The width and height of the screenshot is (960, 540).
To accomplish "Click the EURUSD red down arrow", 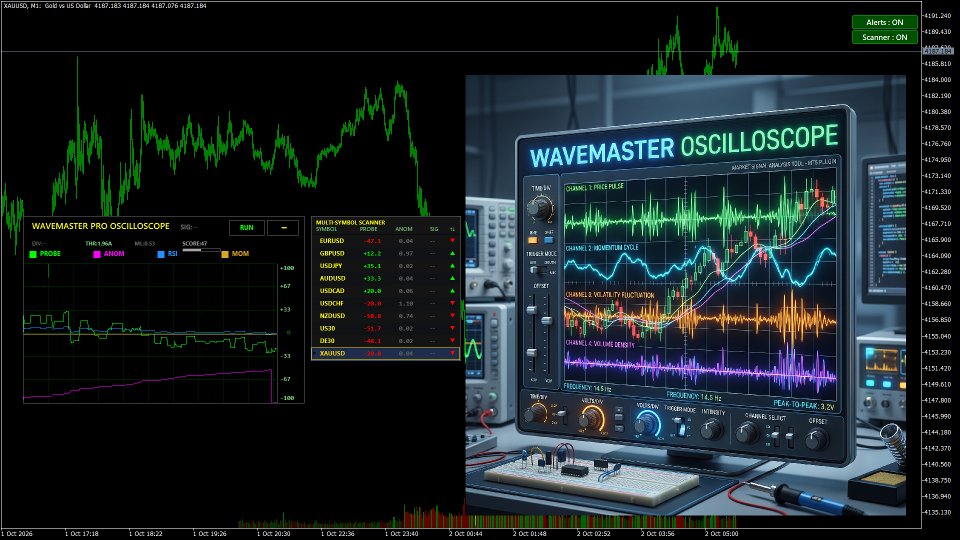I will click(x=452, y=241).
